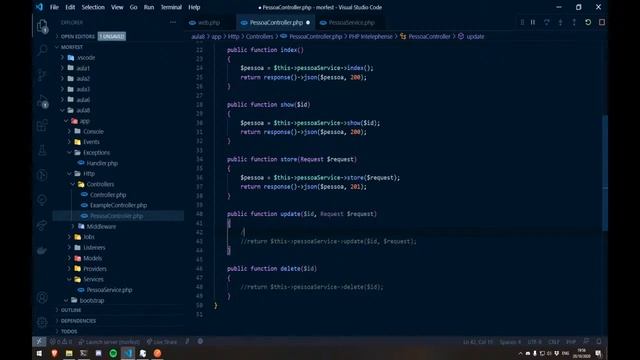This screenshot has width=640, height=360.
Task: Click feedback icon in status bar
Action: 586,341
